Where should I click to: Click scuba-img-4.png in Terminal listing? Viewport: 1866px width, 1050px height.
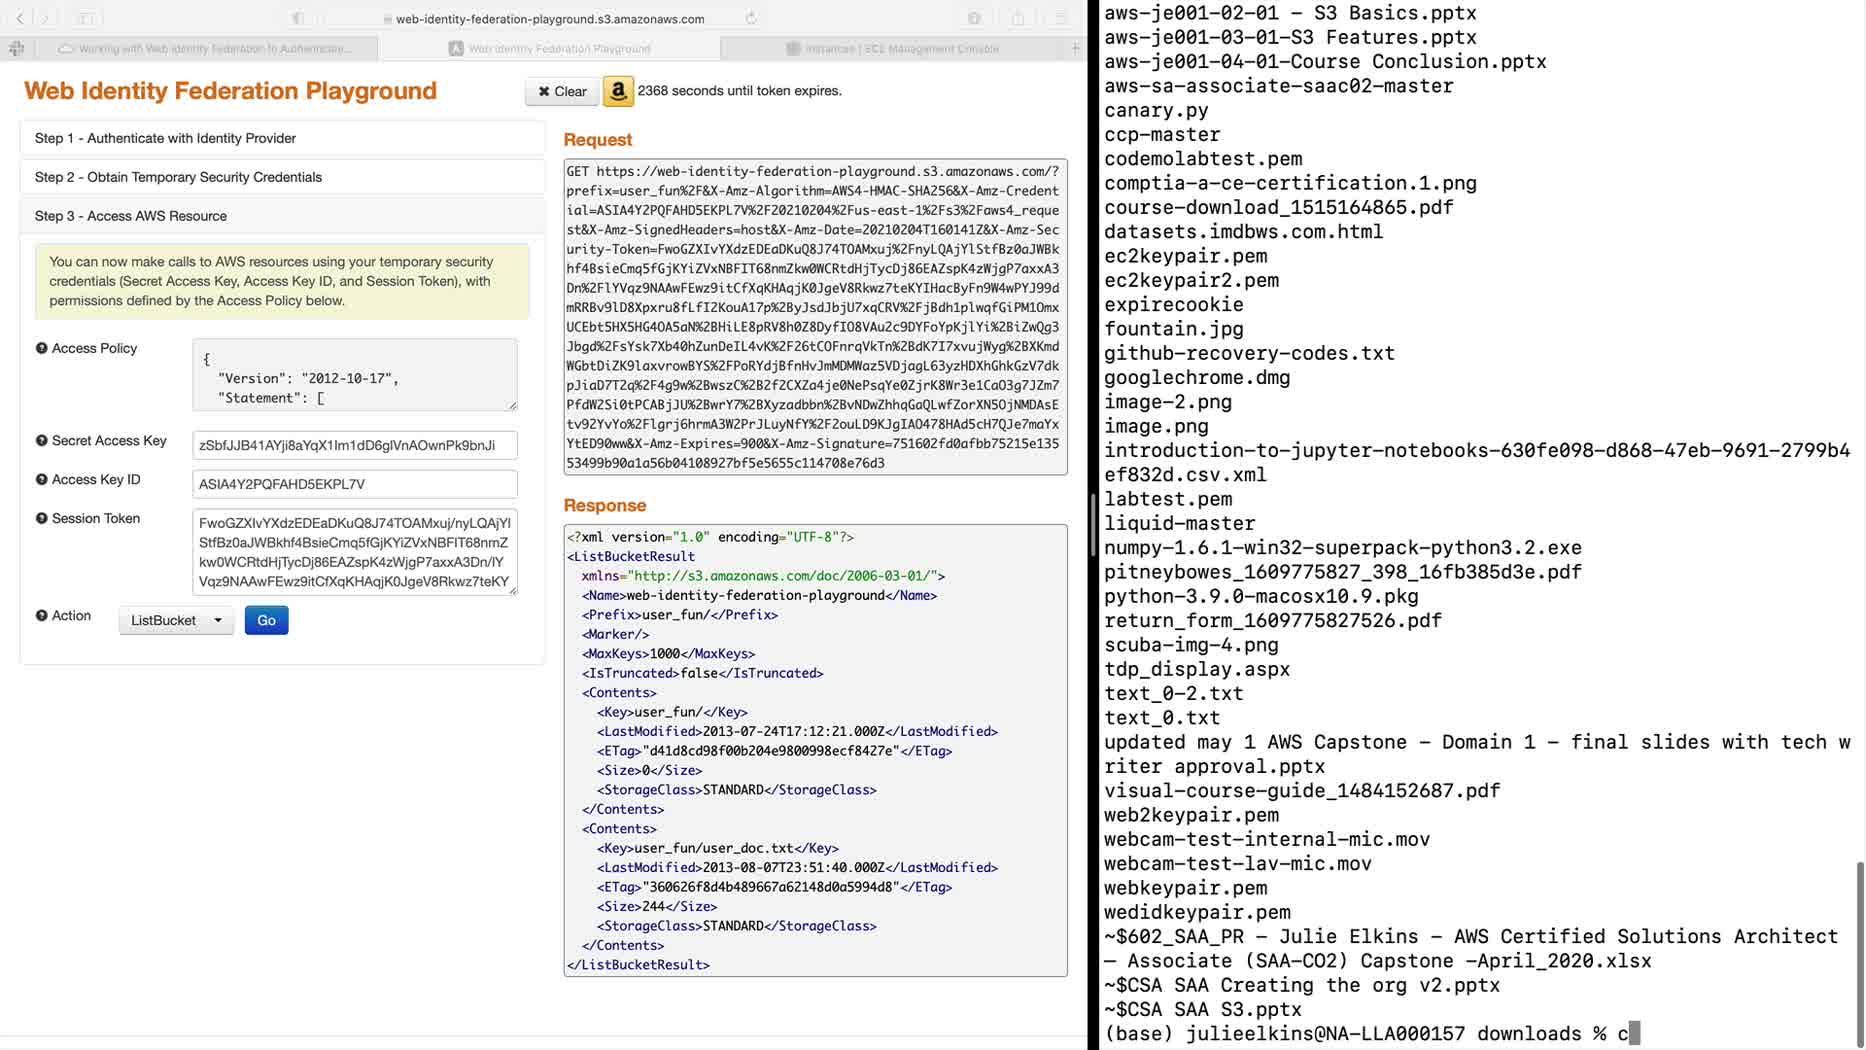tap(1191, 645)
